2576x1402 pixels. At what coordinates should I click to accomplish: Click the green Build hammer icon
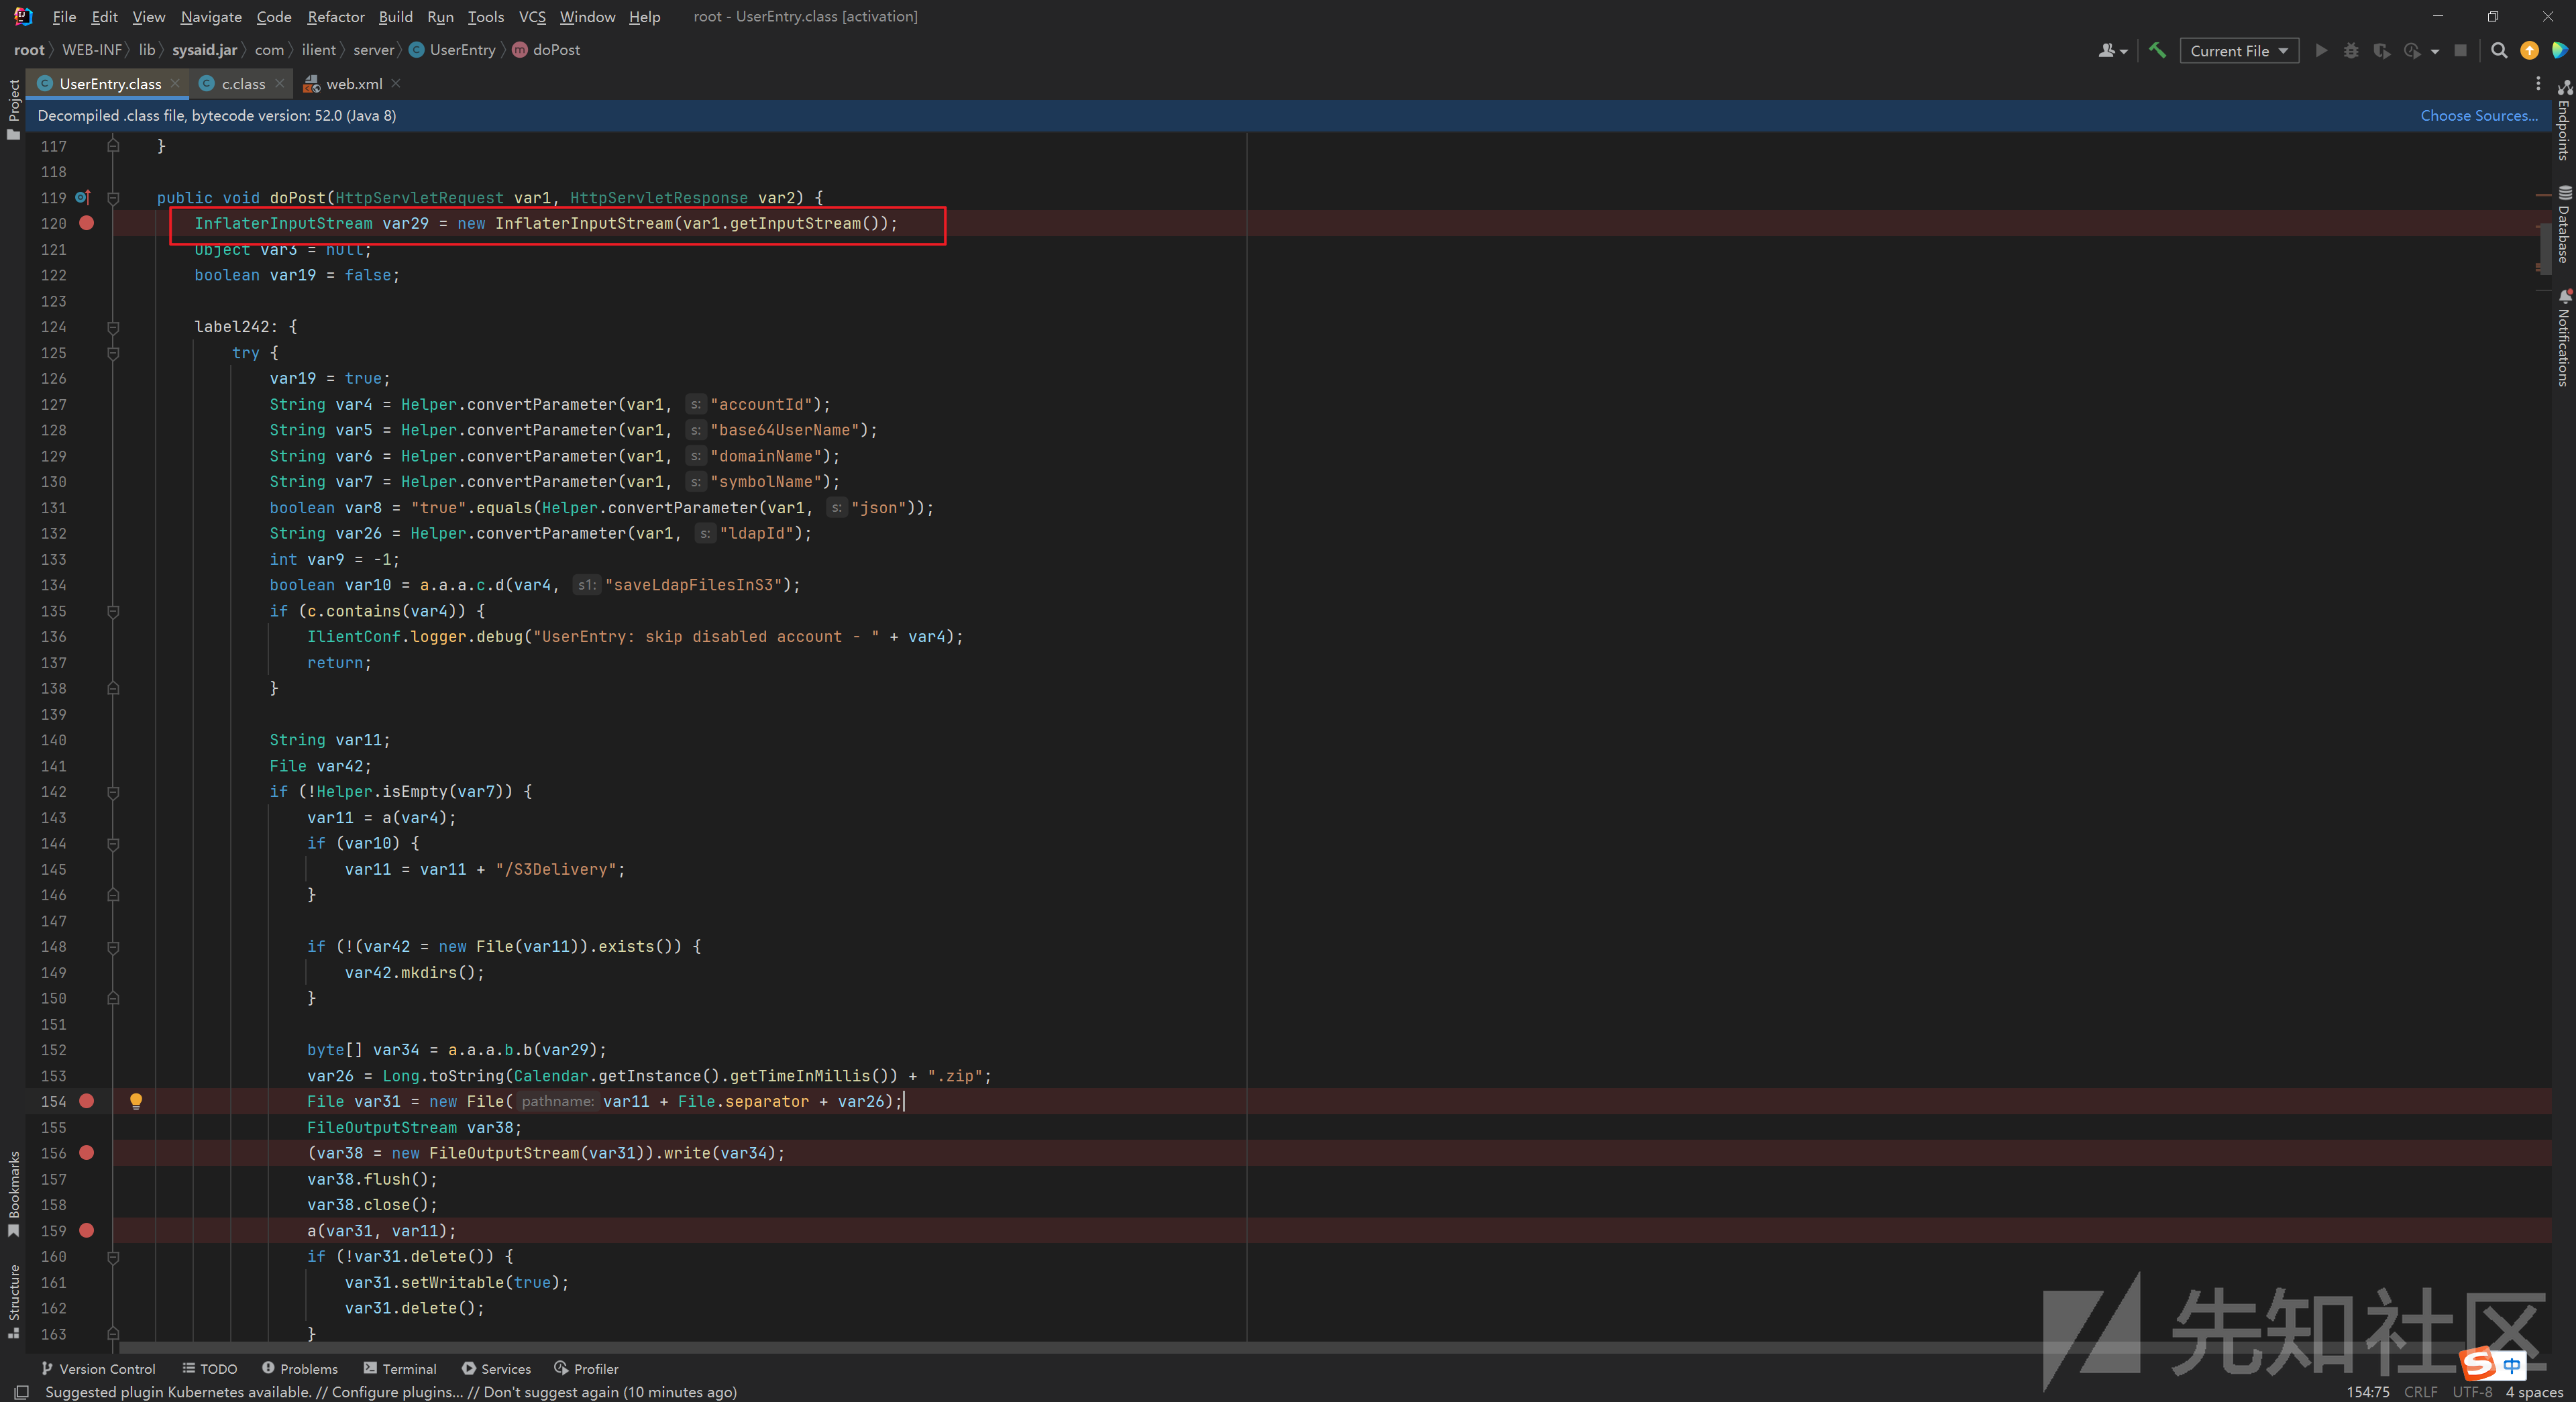[x=2157, y=50]
